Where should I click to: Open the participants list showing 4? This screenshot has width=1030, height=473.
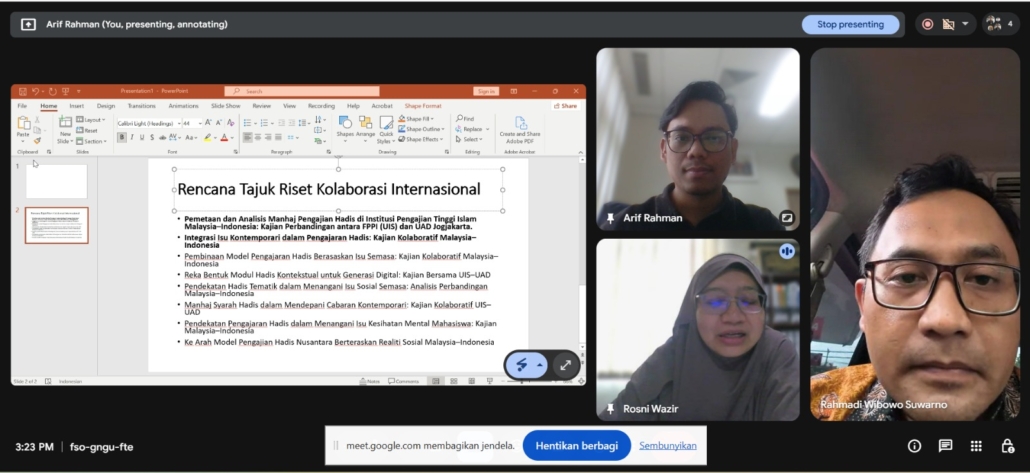pyautogui.click(x=1001, y=24)
